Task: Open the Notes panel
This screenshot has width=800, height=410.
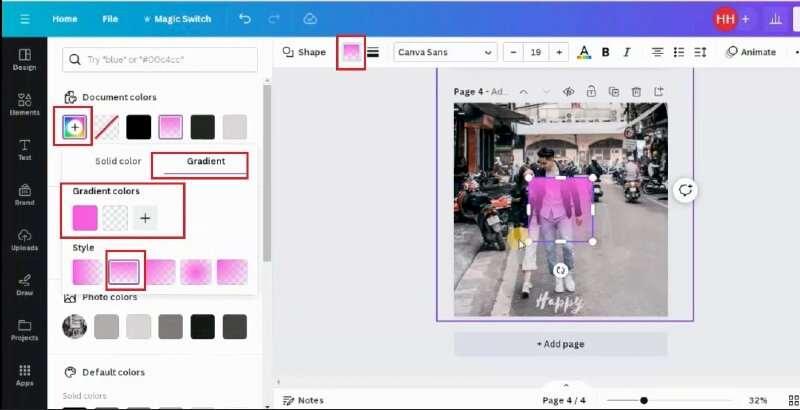Action: click(303, 400)
